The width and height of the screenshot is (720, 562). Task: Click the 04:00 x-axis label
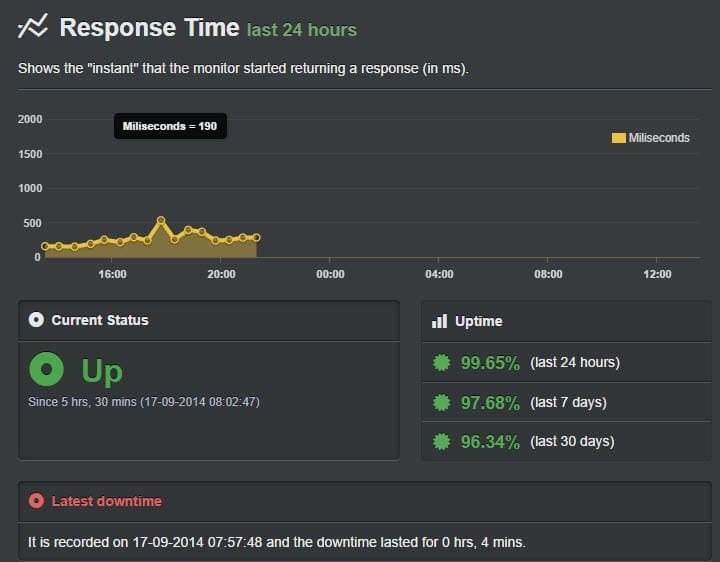pyautogui.click(x=439, y=274)
